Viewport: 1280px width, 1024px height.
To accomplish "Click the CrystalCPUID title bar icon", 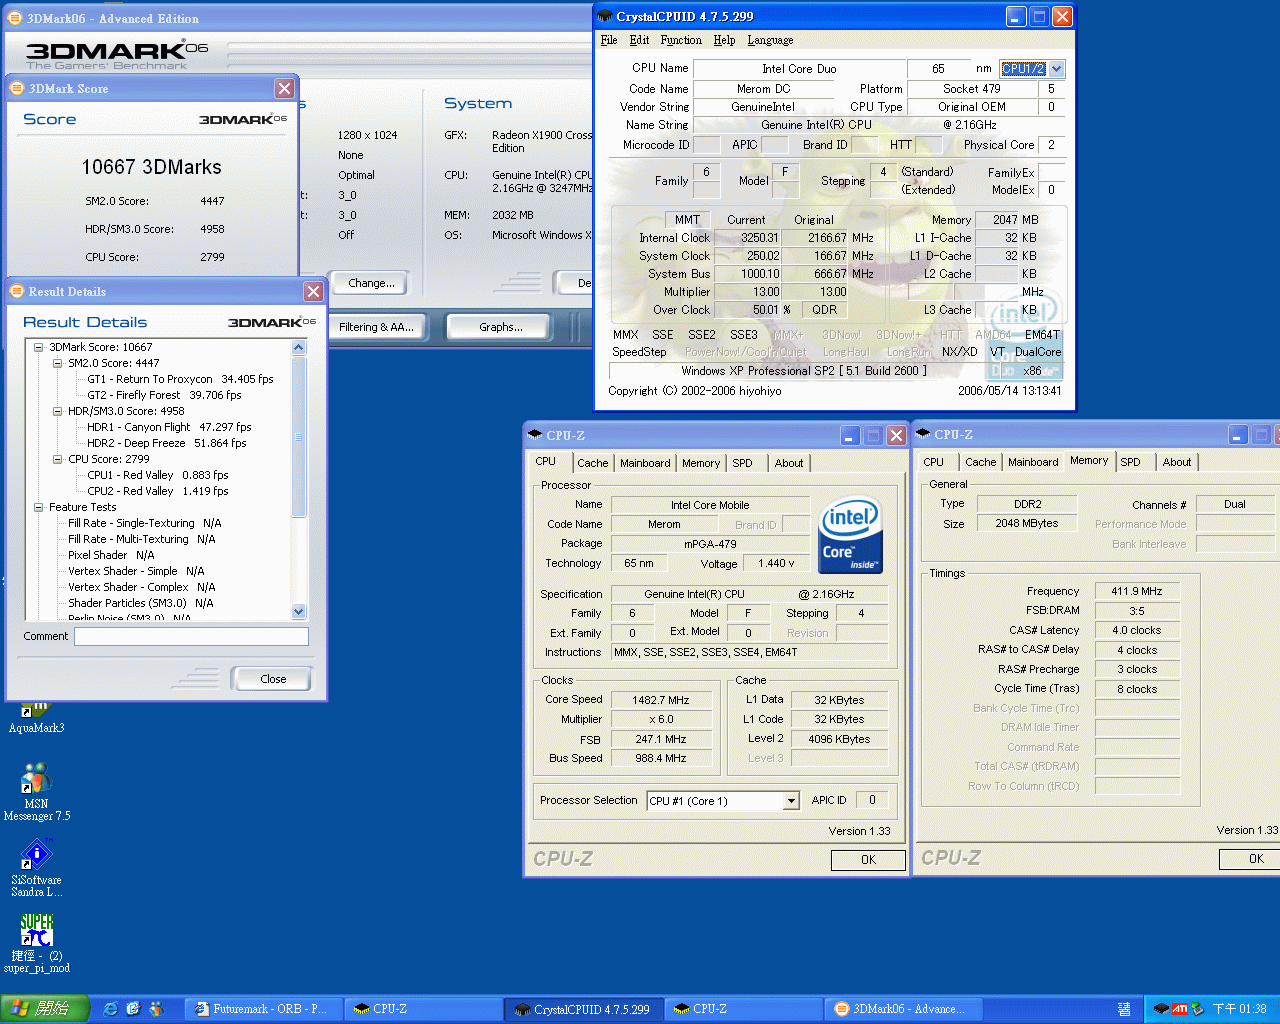I will coord(604,16).
